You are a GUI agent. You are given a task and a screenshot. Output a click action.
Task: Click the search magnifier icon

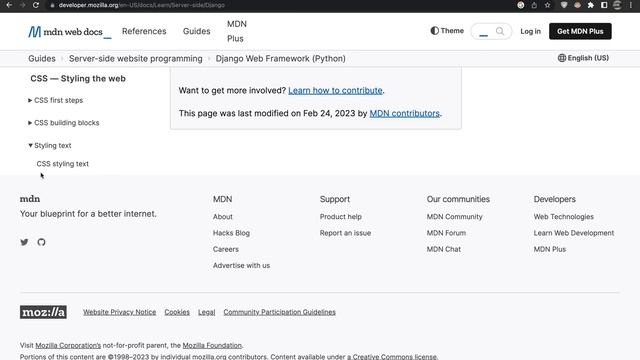(500, 31)
